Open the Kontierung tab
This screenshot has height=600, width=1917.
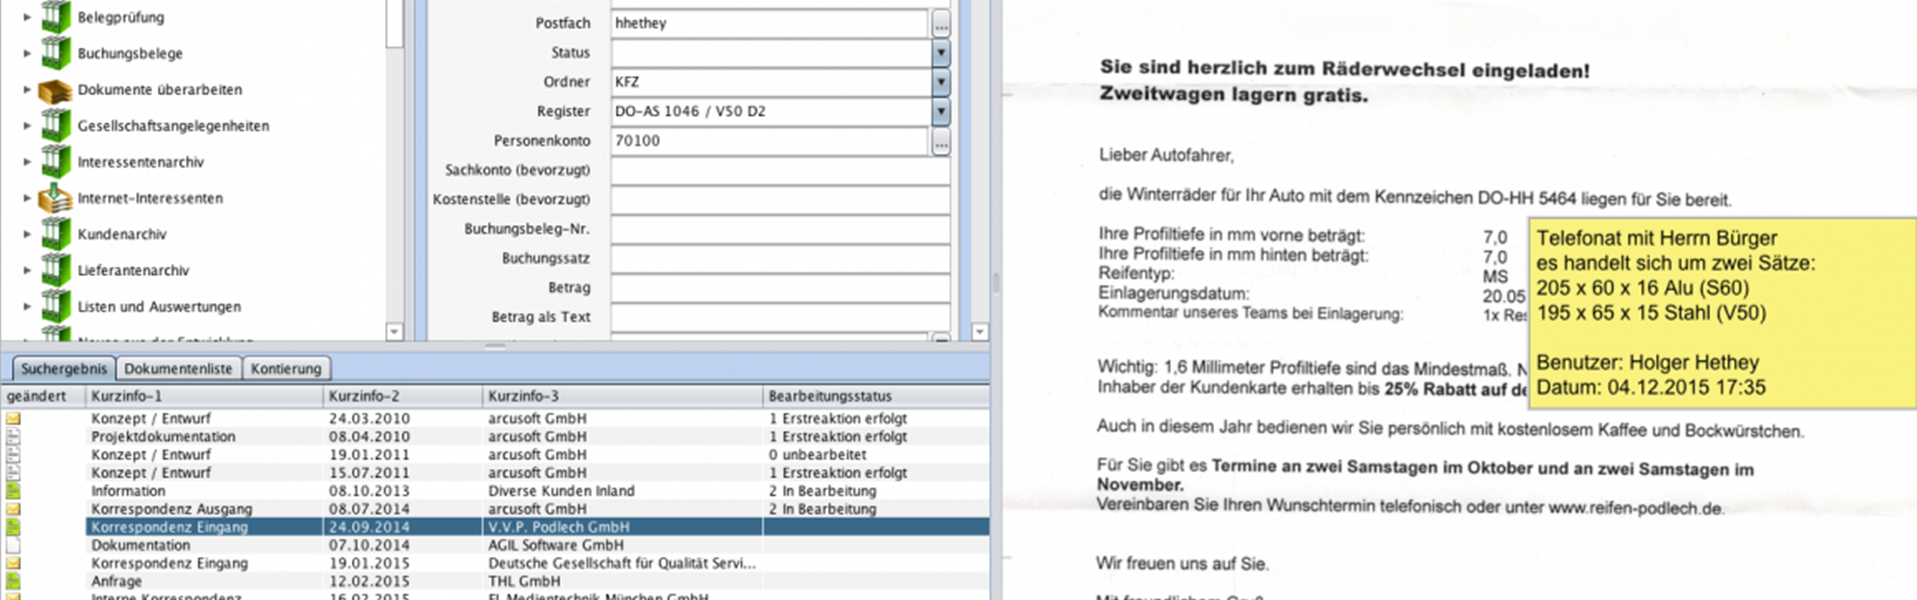click(x=286, y=368)
